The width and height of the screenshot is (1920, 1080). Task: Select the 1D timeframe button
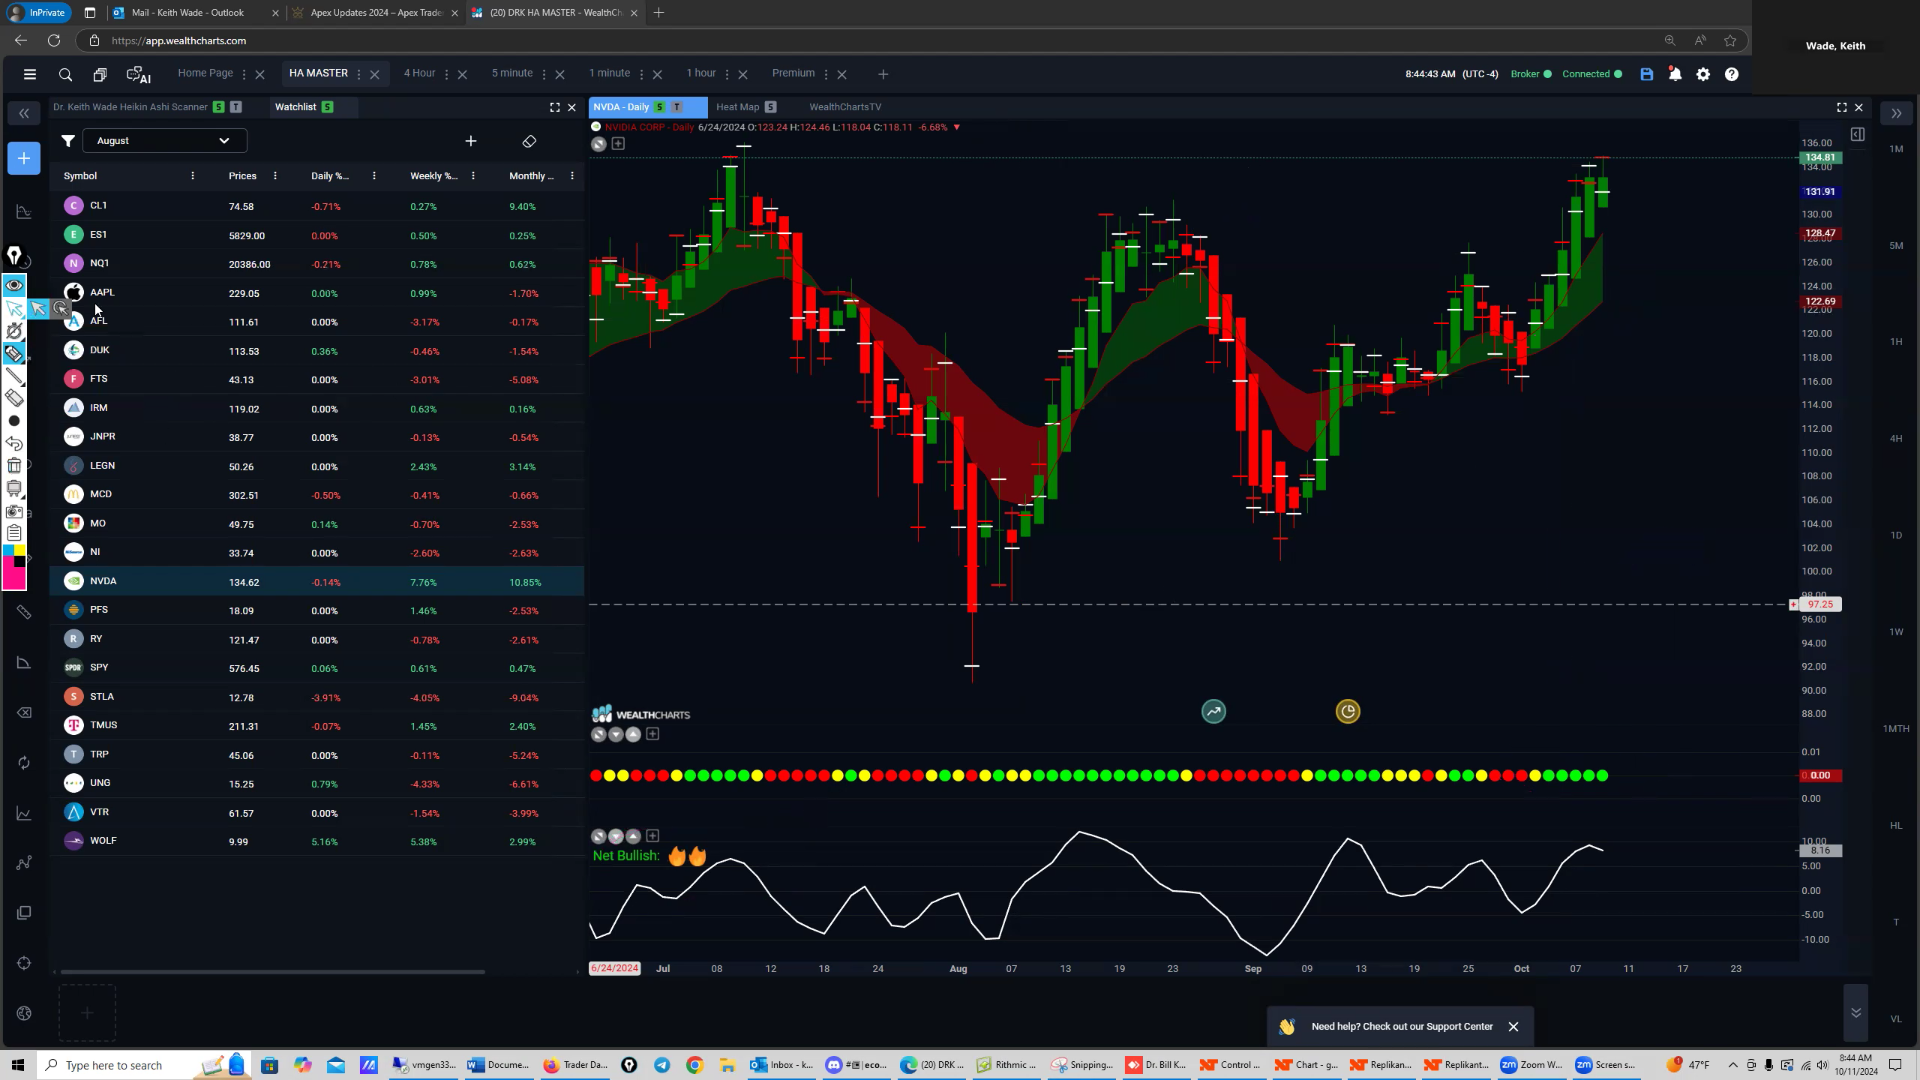point(1896,536)
